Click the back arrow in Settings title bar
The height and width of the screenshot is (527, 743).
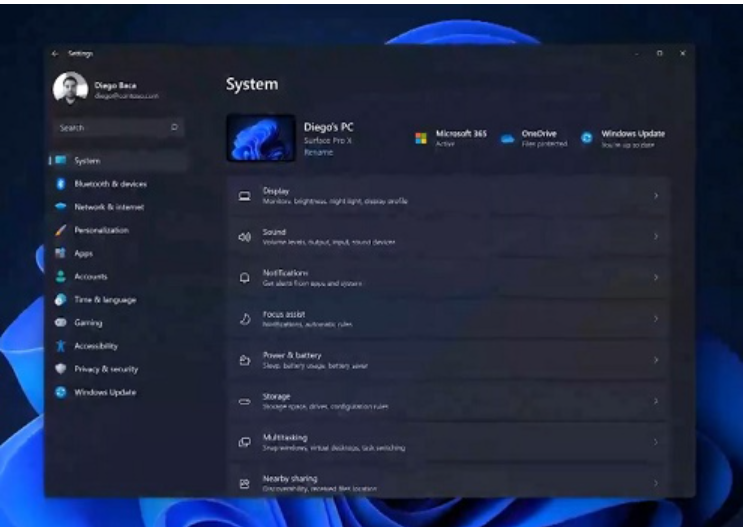pos(55,54)
